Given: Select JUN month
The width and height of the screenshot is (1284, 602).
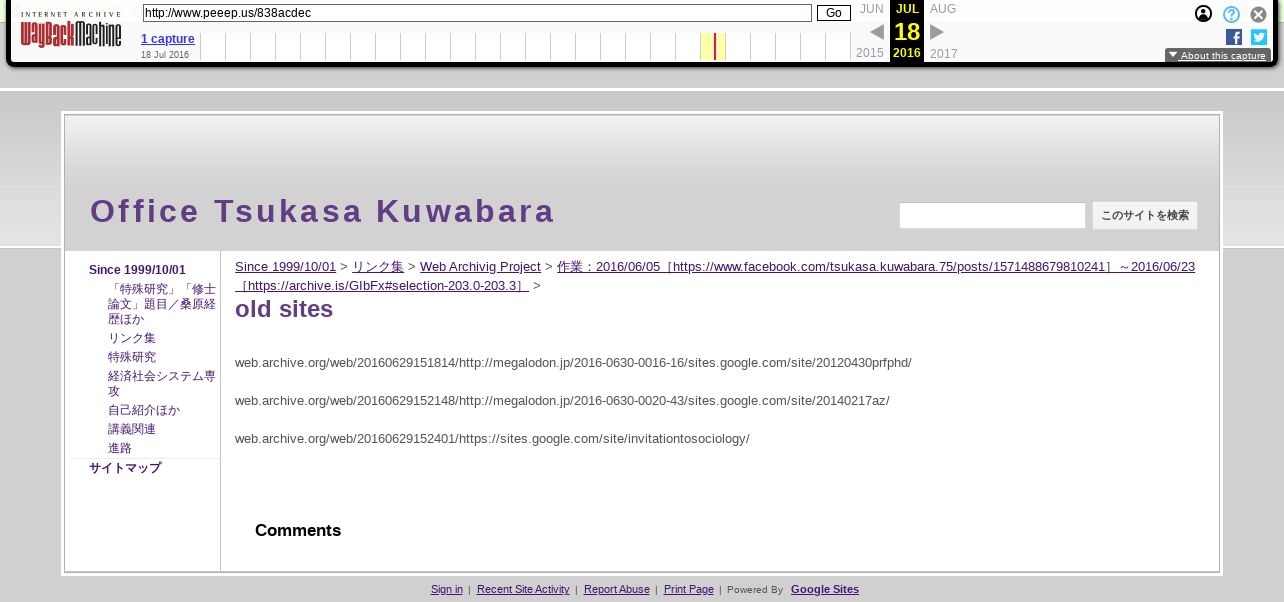Looking at the screenshot, I should click(x=871, y=9).
